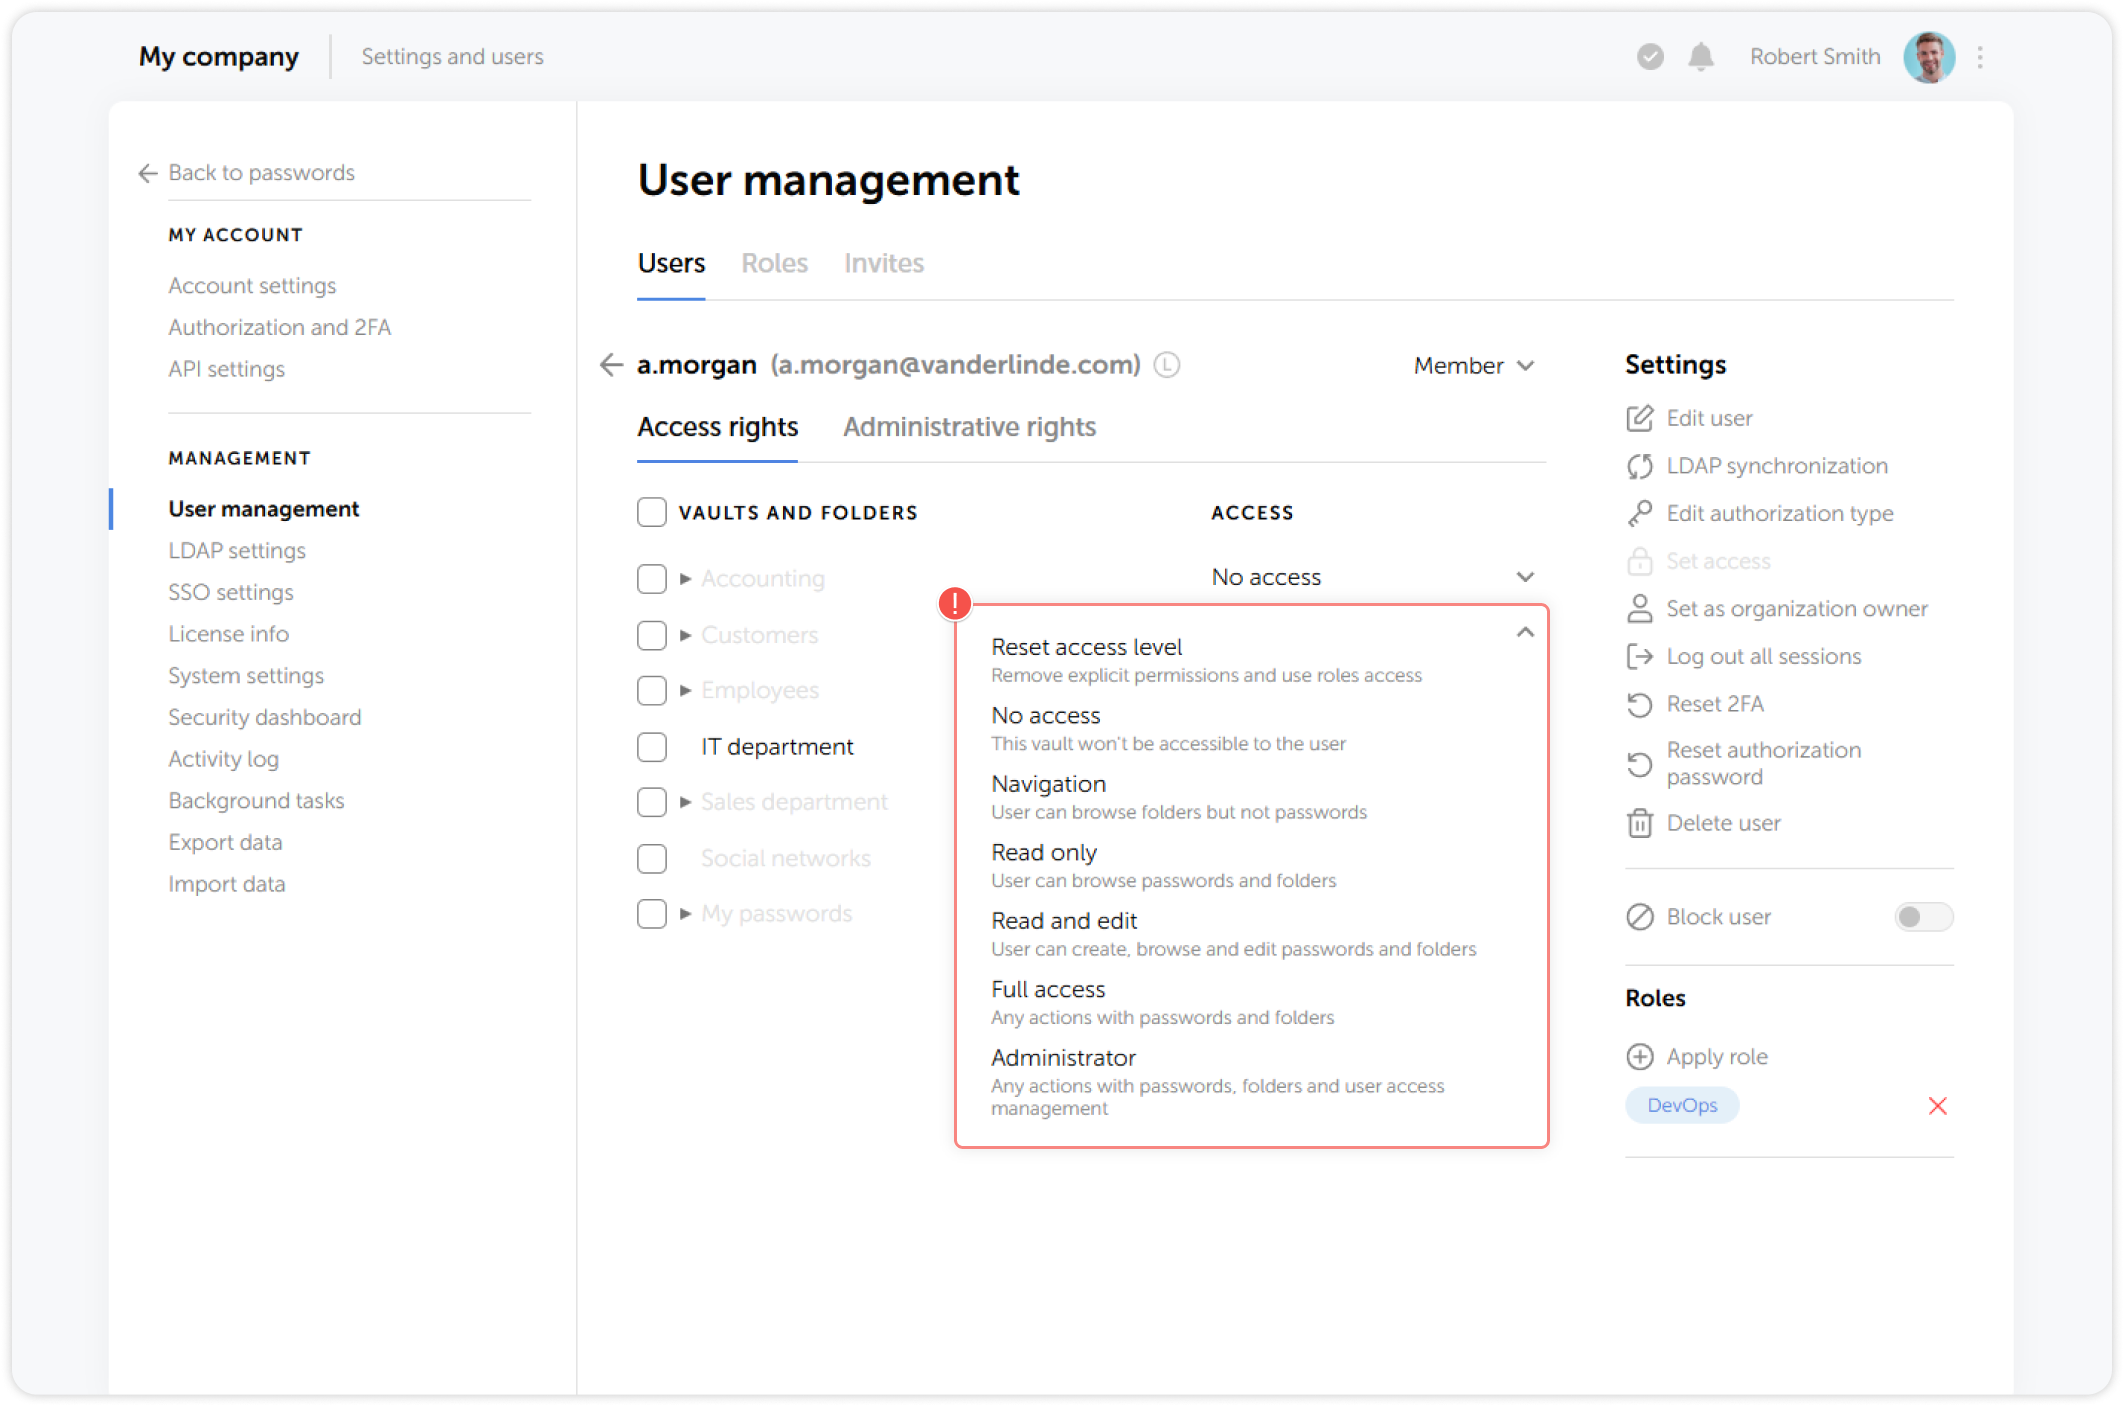Screen dimensions: 2124x1407
Task: Select all vaults and folders checkbox
Action: [x=651, y=511]
